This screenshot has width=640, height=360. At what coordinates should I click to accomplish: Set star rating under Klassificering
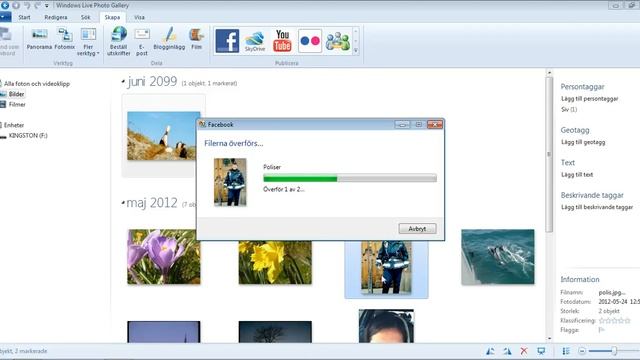(614, 320)
